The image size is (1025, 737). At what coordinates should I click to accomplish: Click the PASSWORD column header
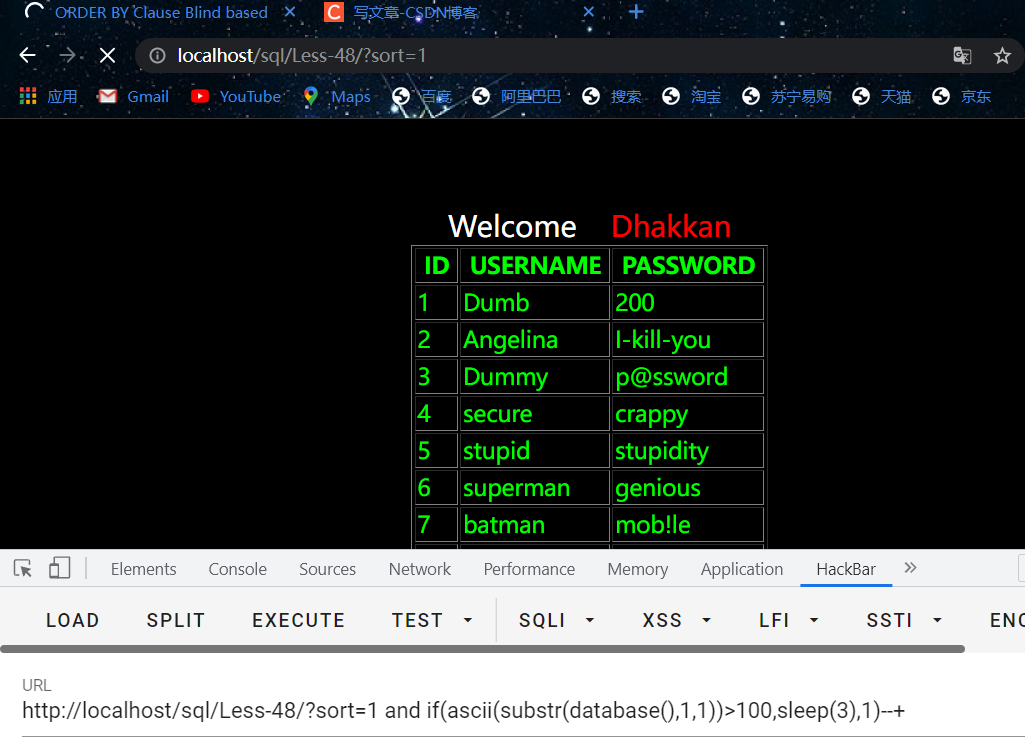688,266
